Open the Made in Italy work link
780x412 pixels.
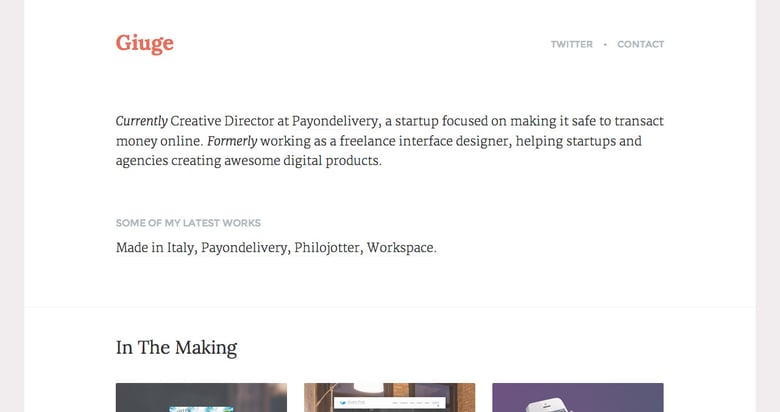tap(154, 247)
